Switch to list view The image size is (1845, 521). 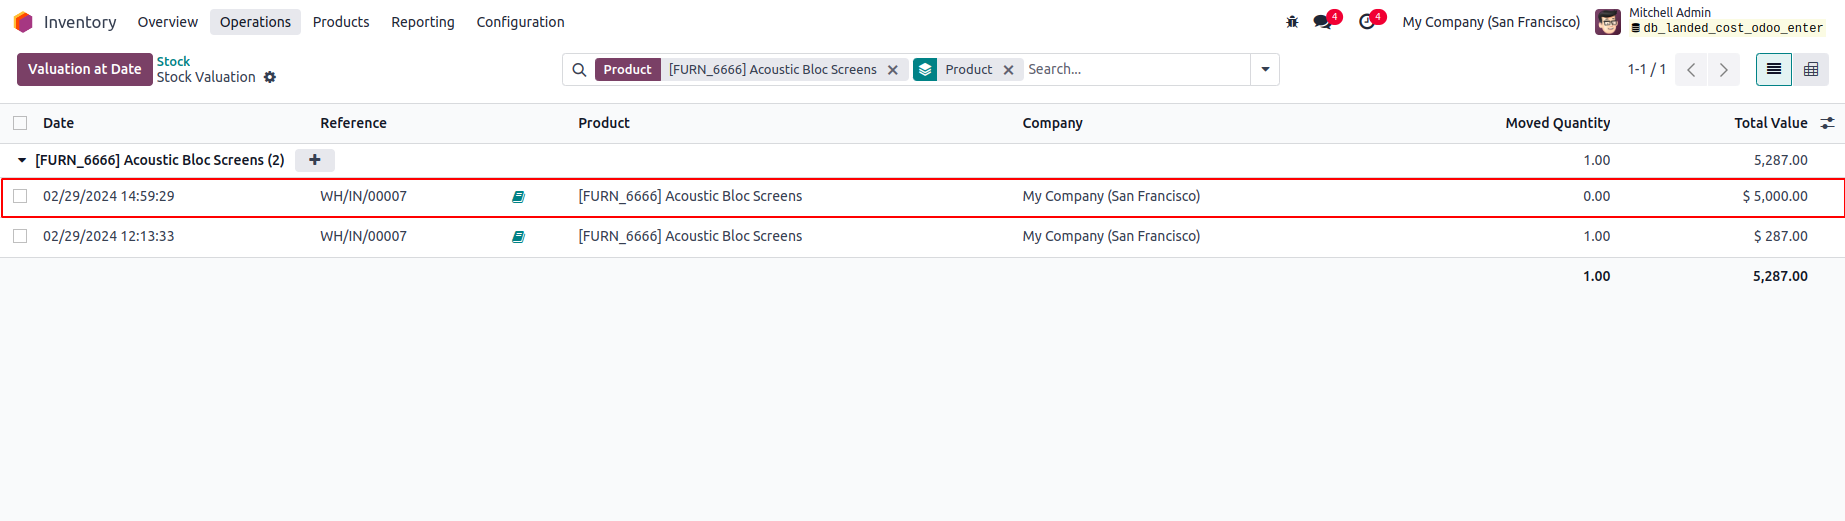(1773, 69)
